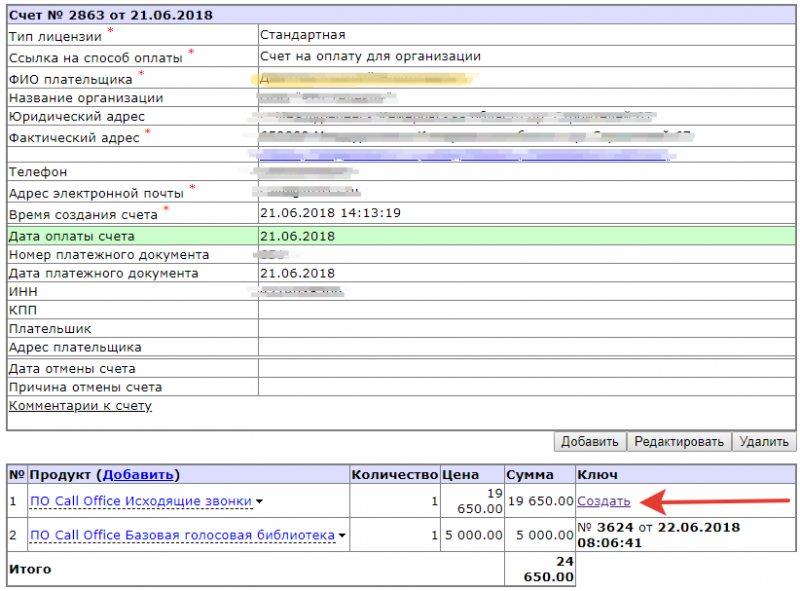
Task: Click the ФИО плательщика label
Action: (x=70, y=80)
